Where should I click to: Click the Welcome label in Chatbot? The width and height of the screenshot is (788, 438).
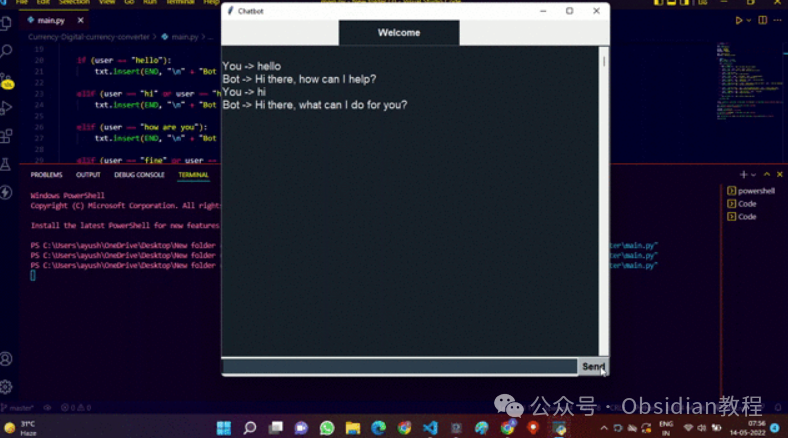click(x=399, y=33)
